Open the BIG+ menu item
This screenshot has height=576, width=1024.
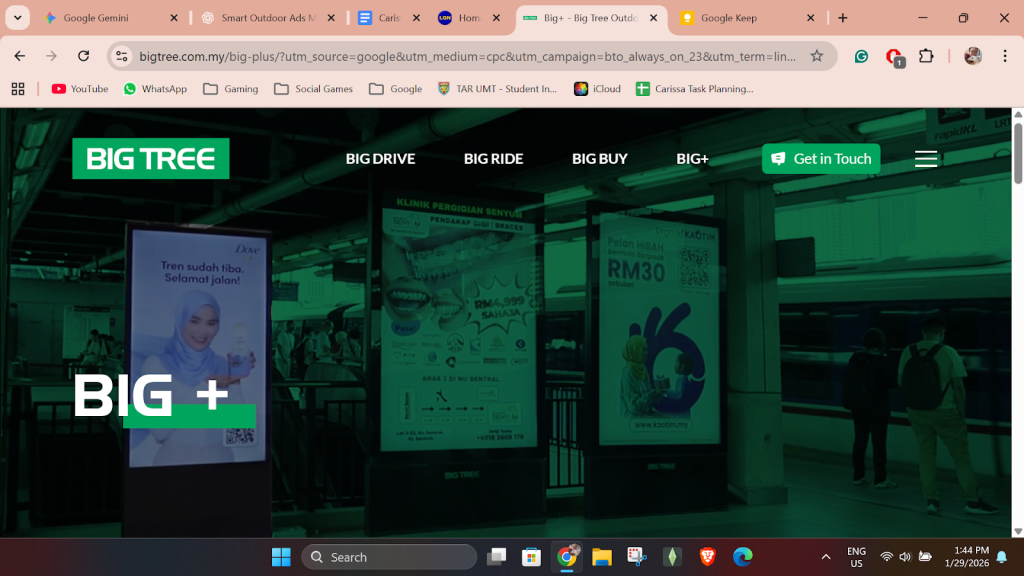click(x=692, y=159)
